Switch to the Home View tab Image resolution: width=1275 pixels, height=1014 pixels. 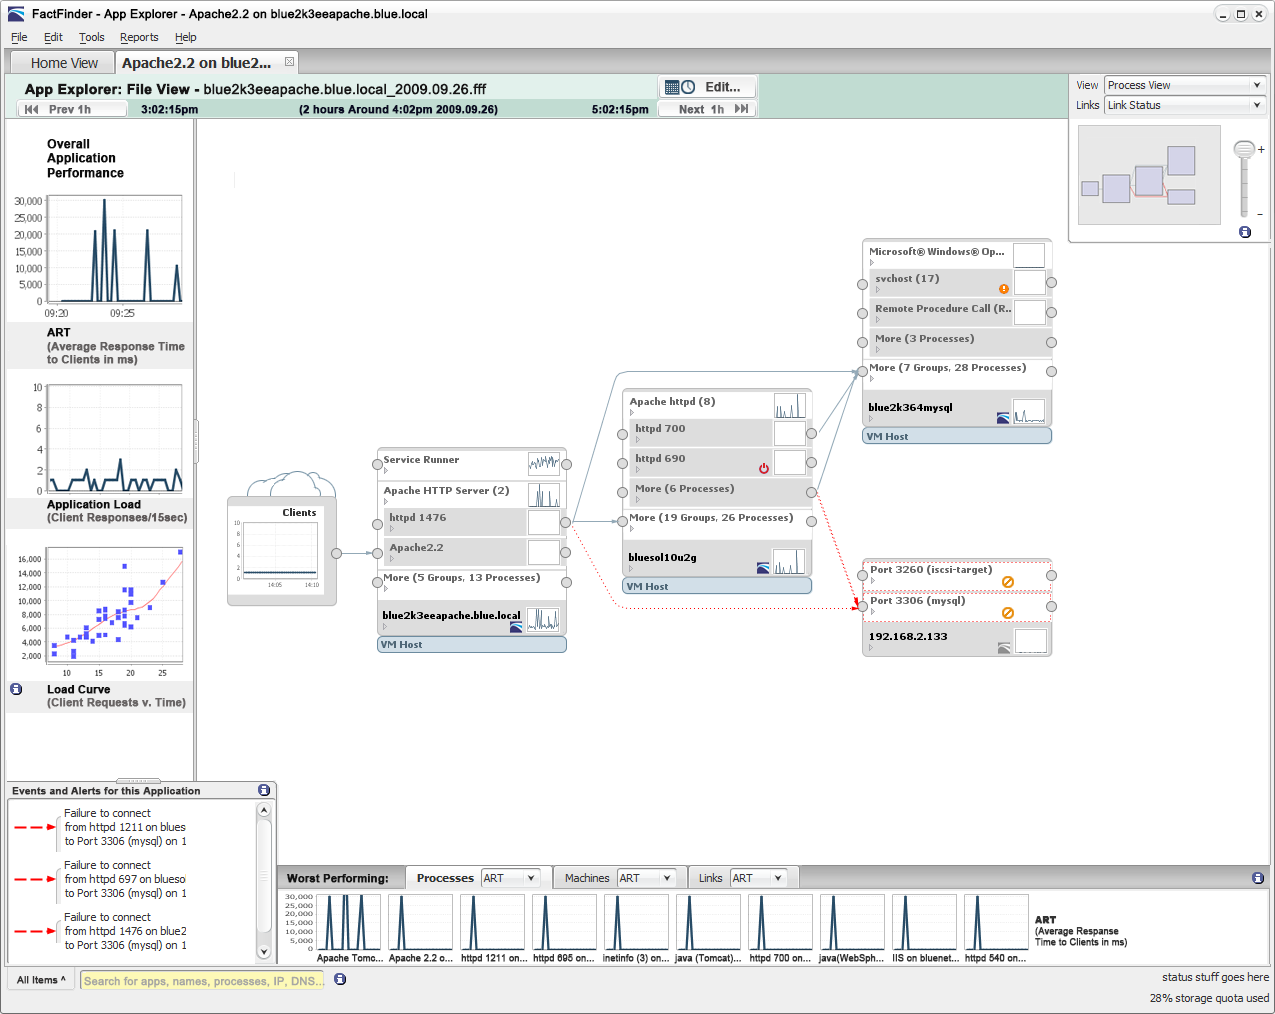[x=64, y=62]
